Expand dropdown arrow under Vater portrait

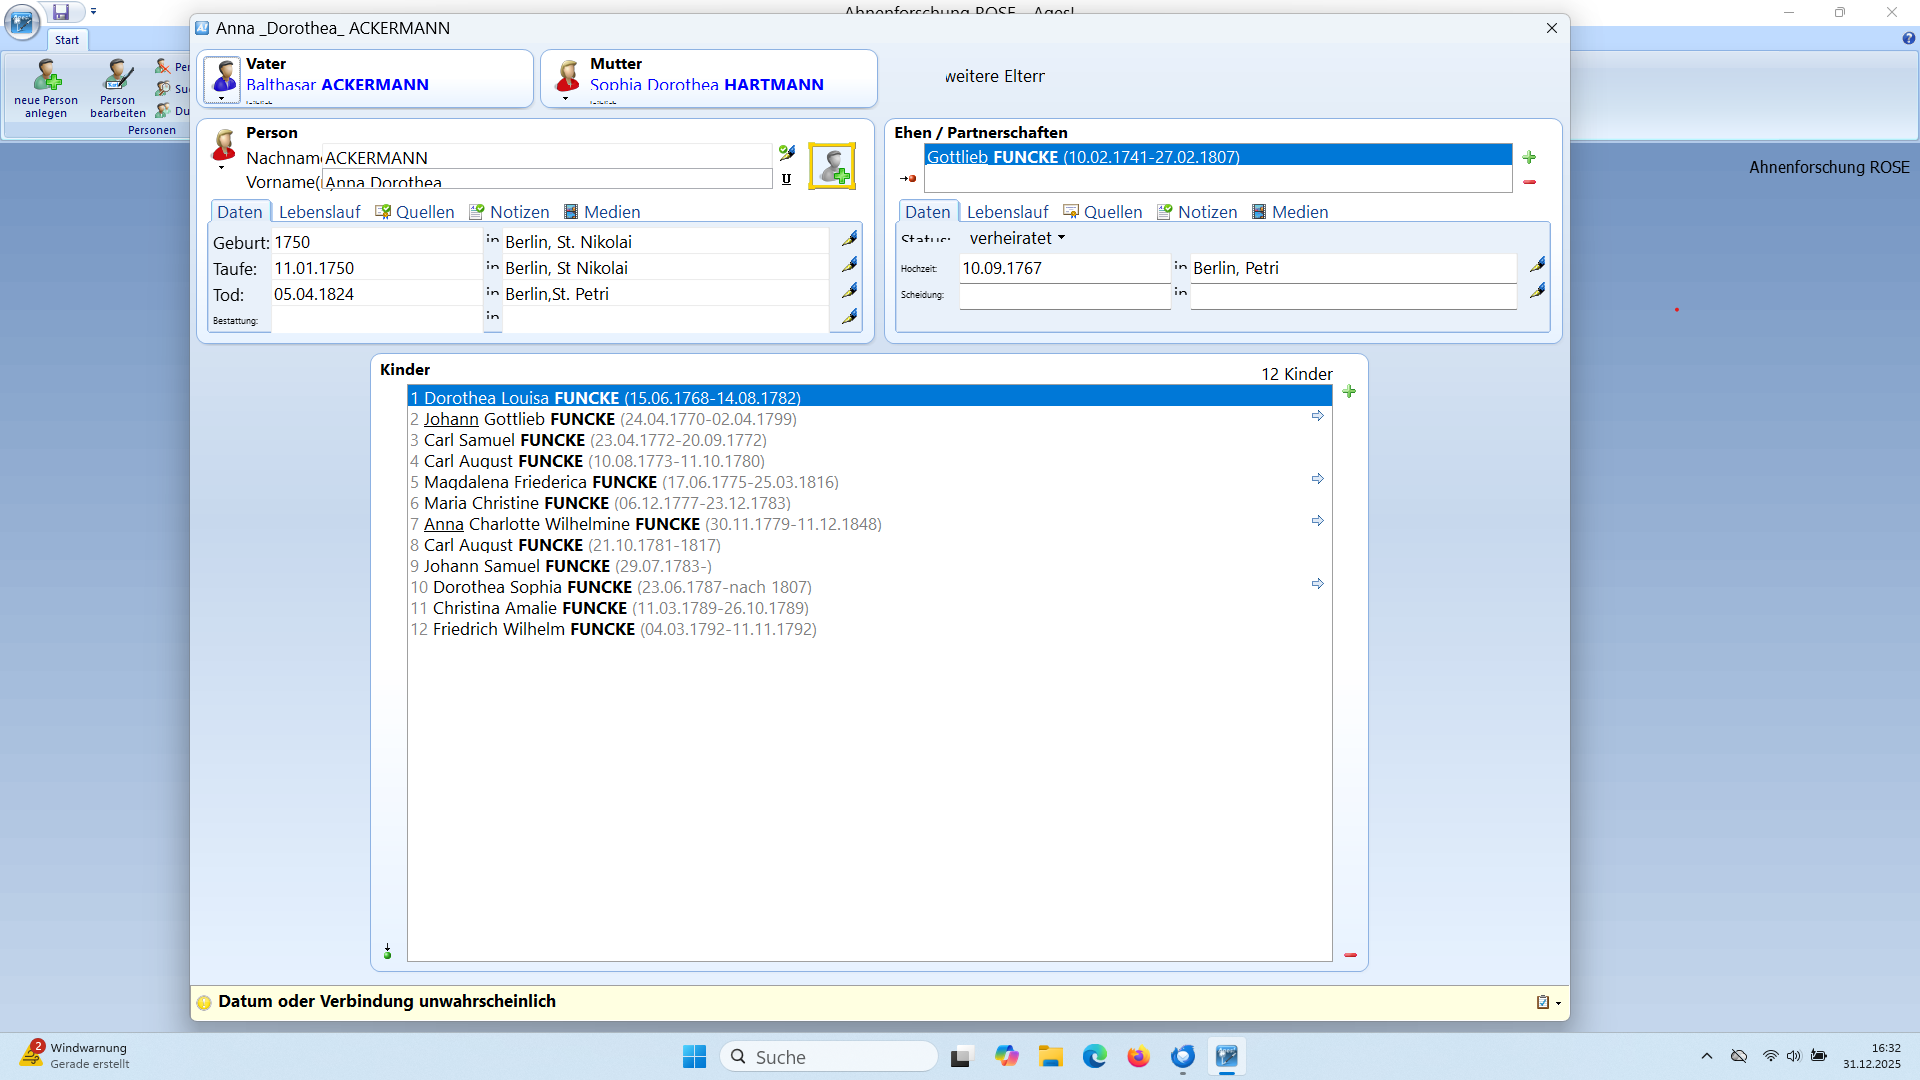point(222,99)
